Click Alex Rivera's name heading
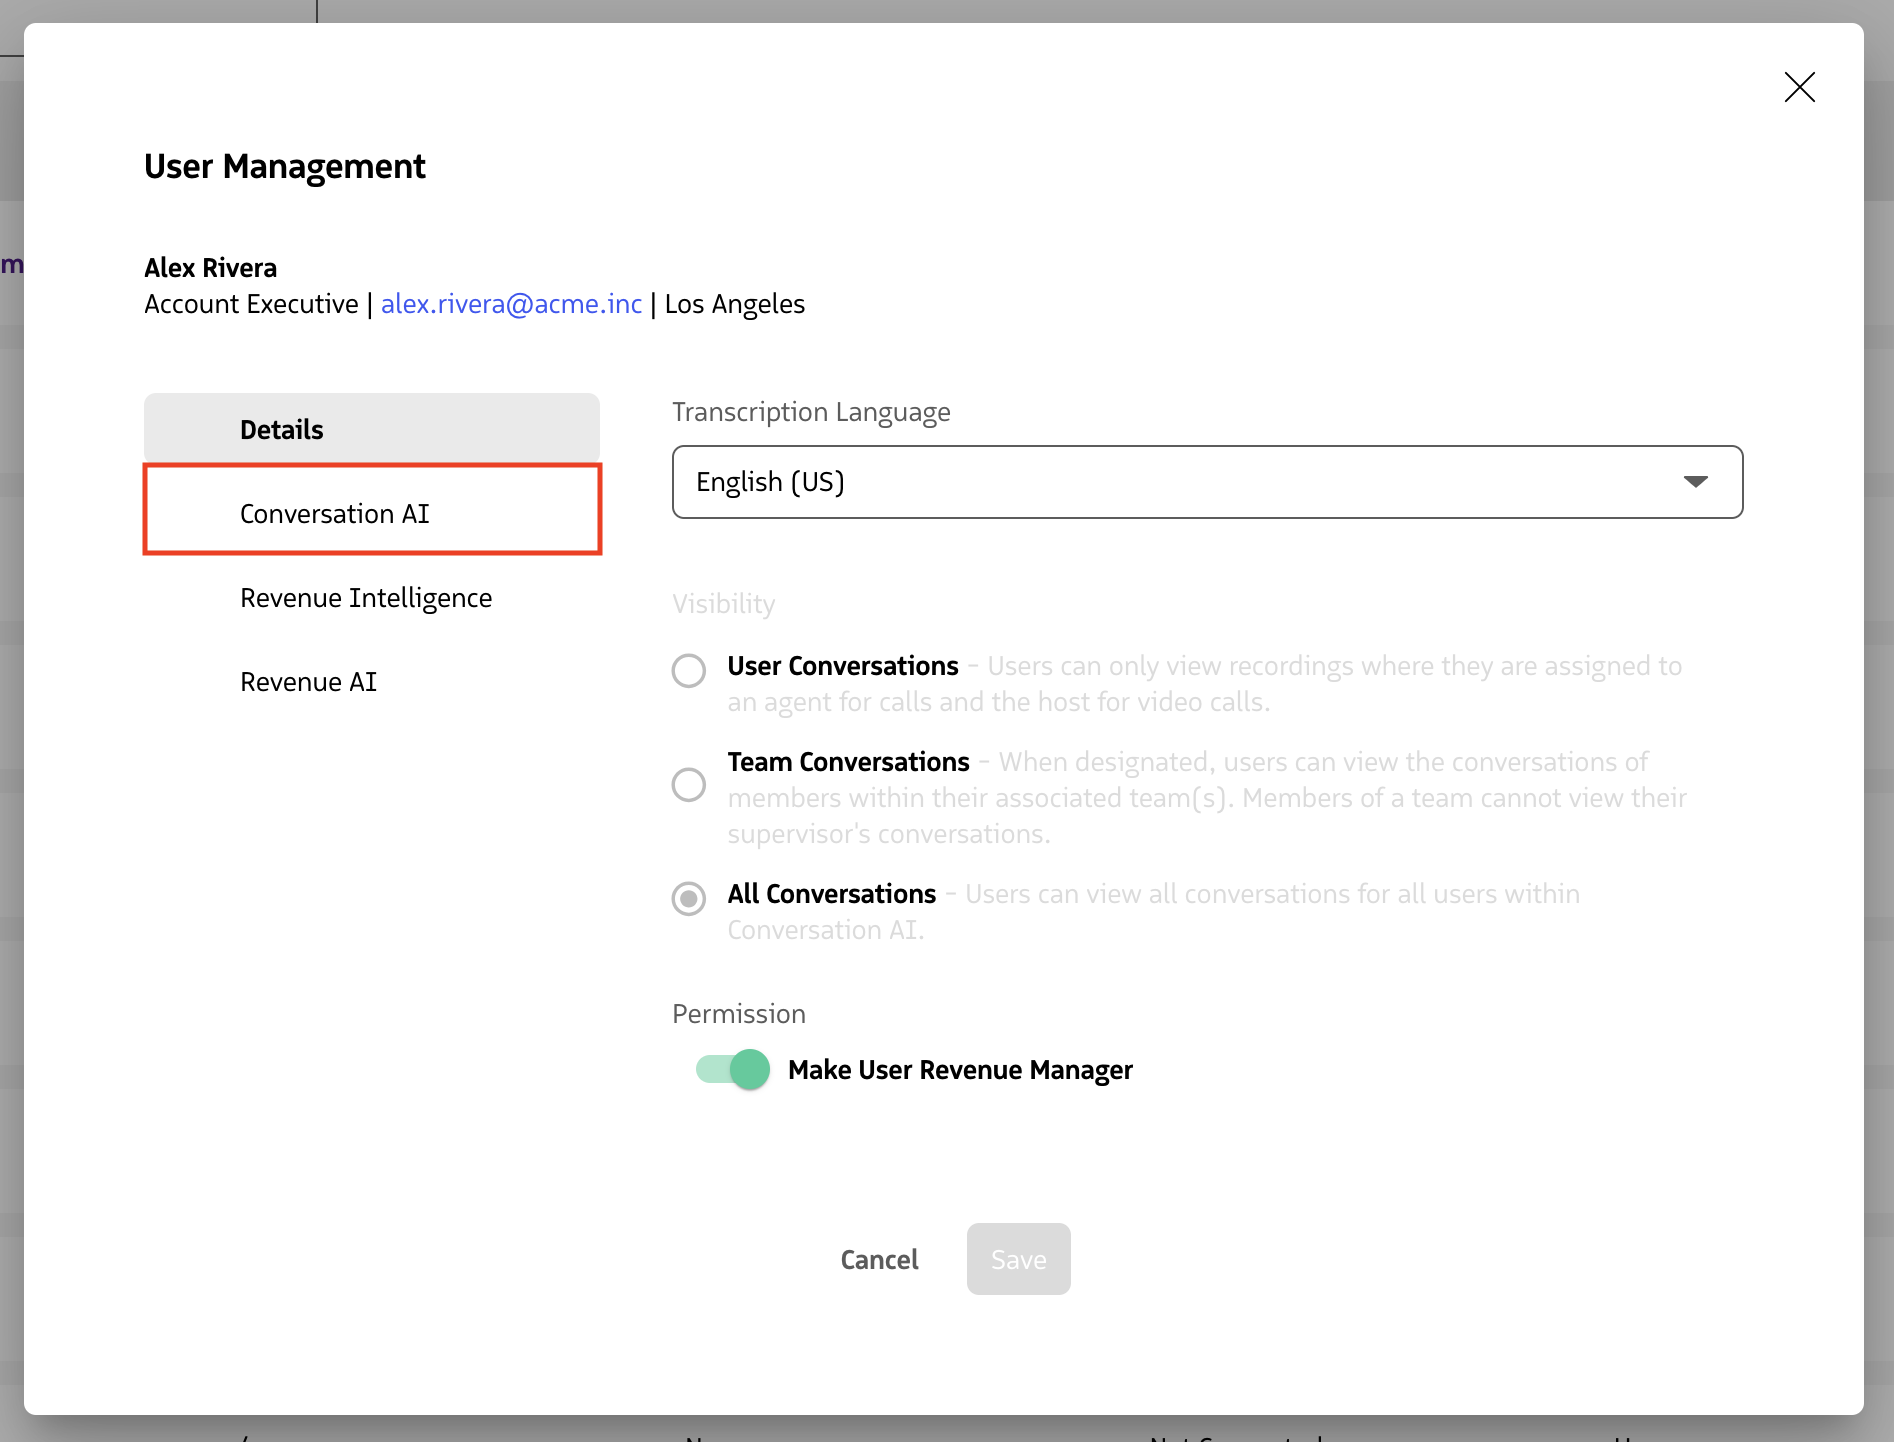Screen dimensions: 1894x1442 (x=210, y=267)
